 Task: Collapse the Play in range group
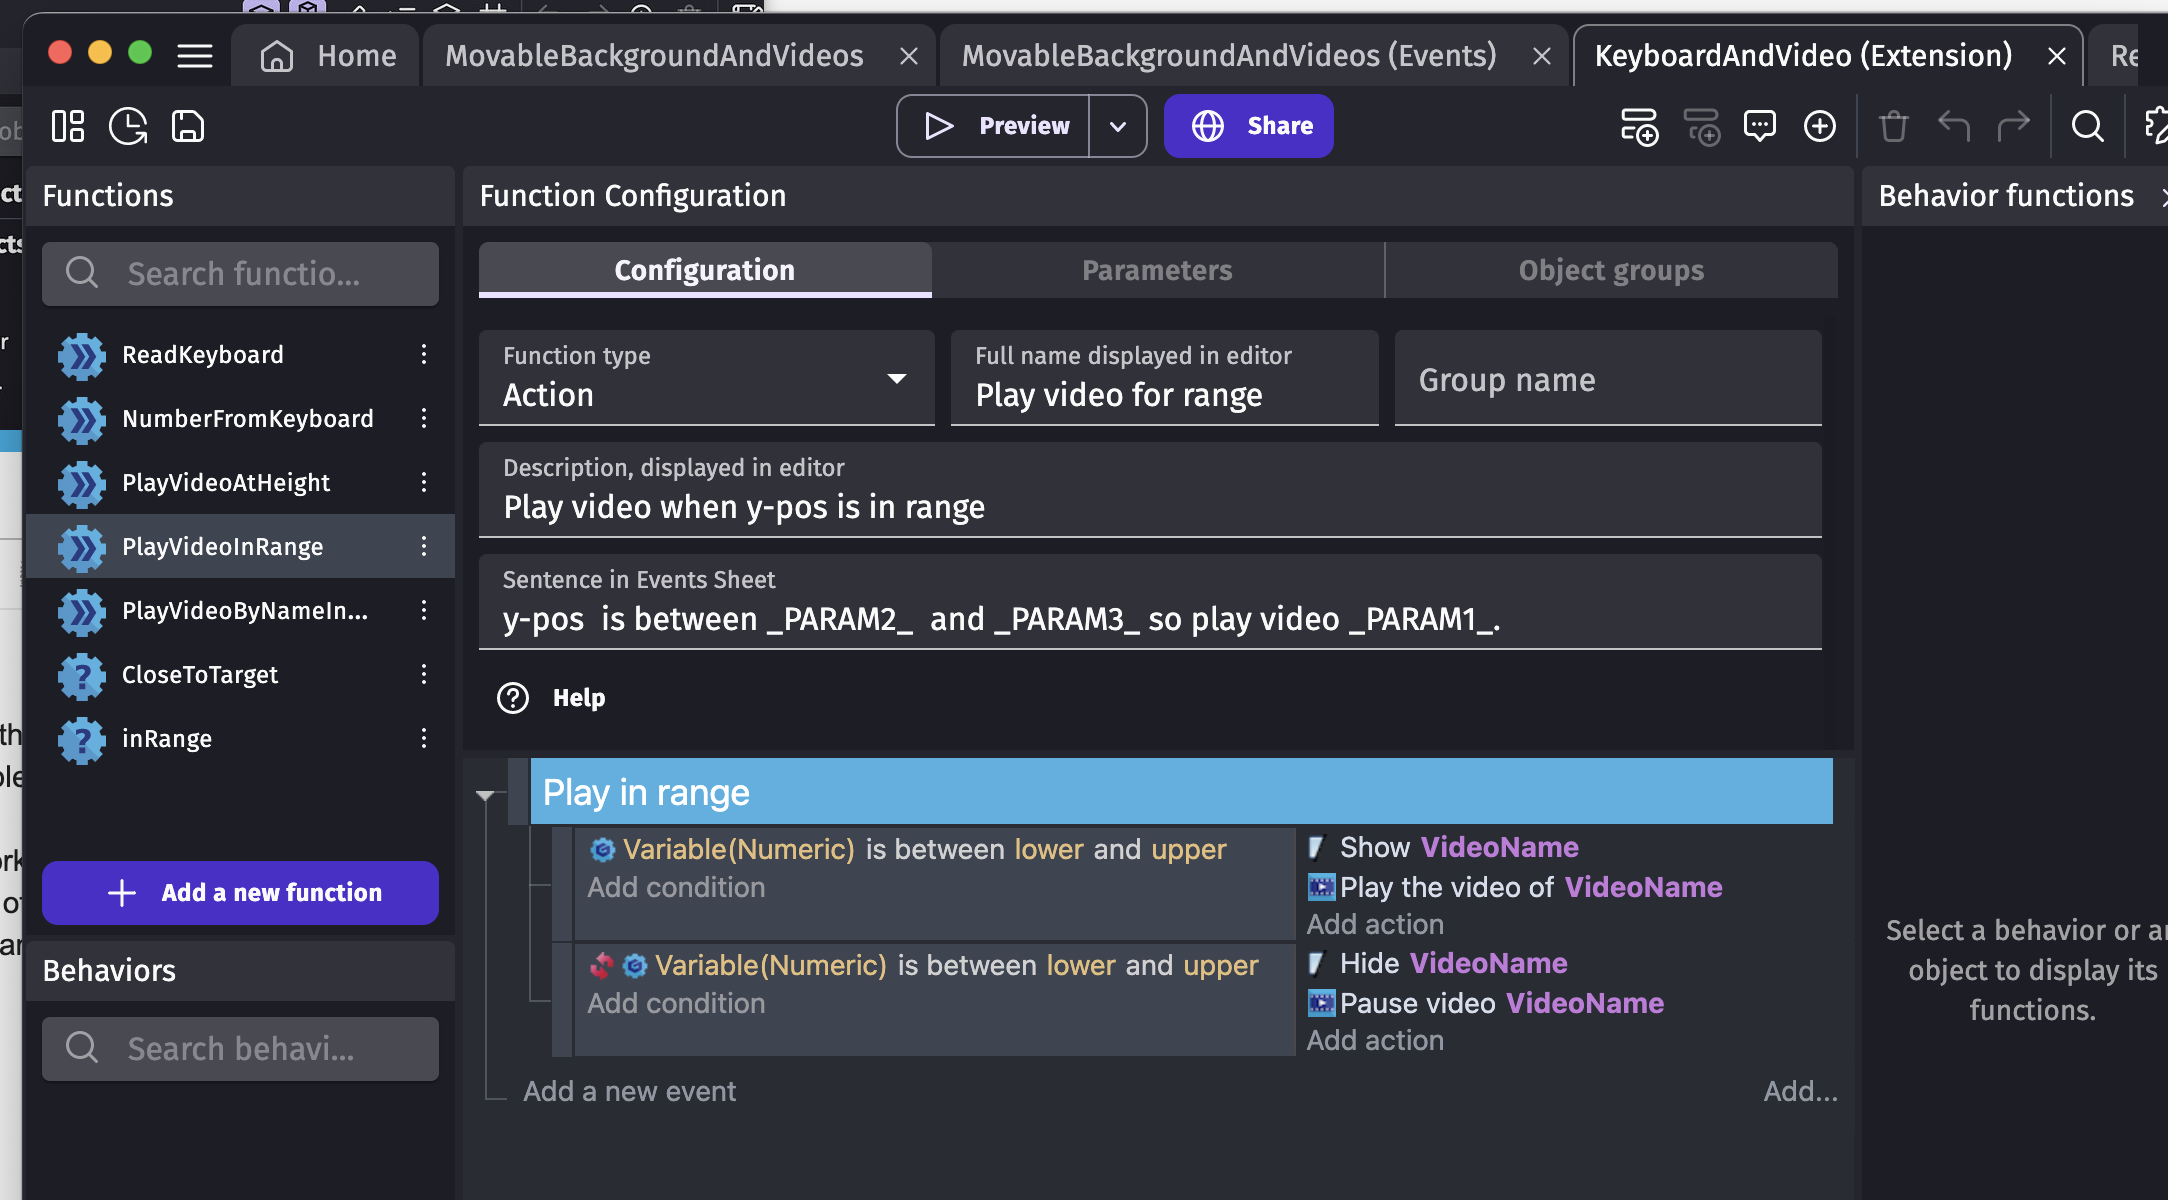[486, 795]
